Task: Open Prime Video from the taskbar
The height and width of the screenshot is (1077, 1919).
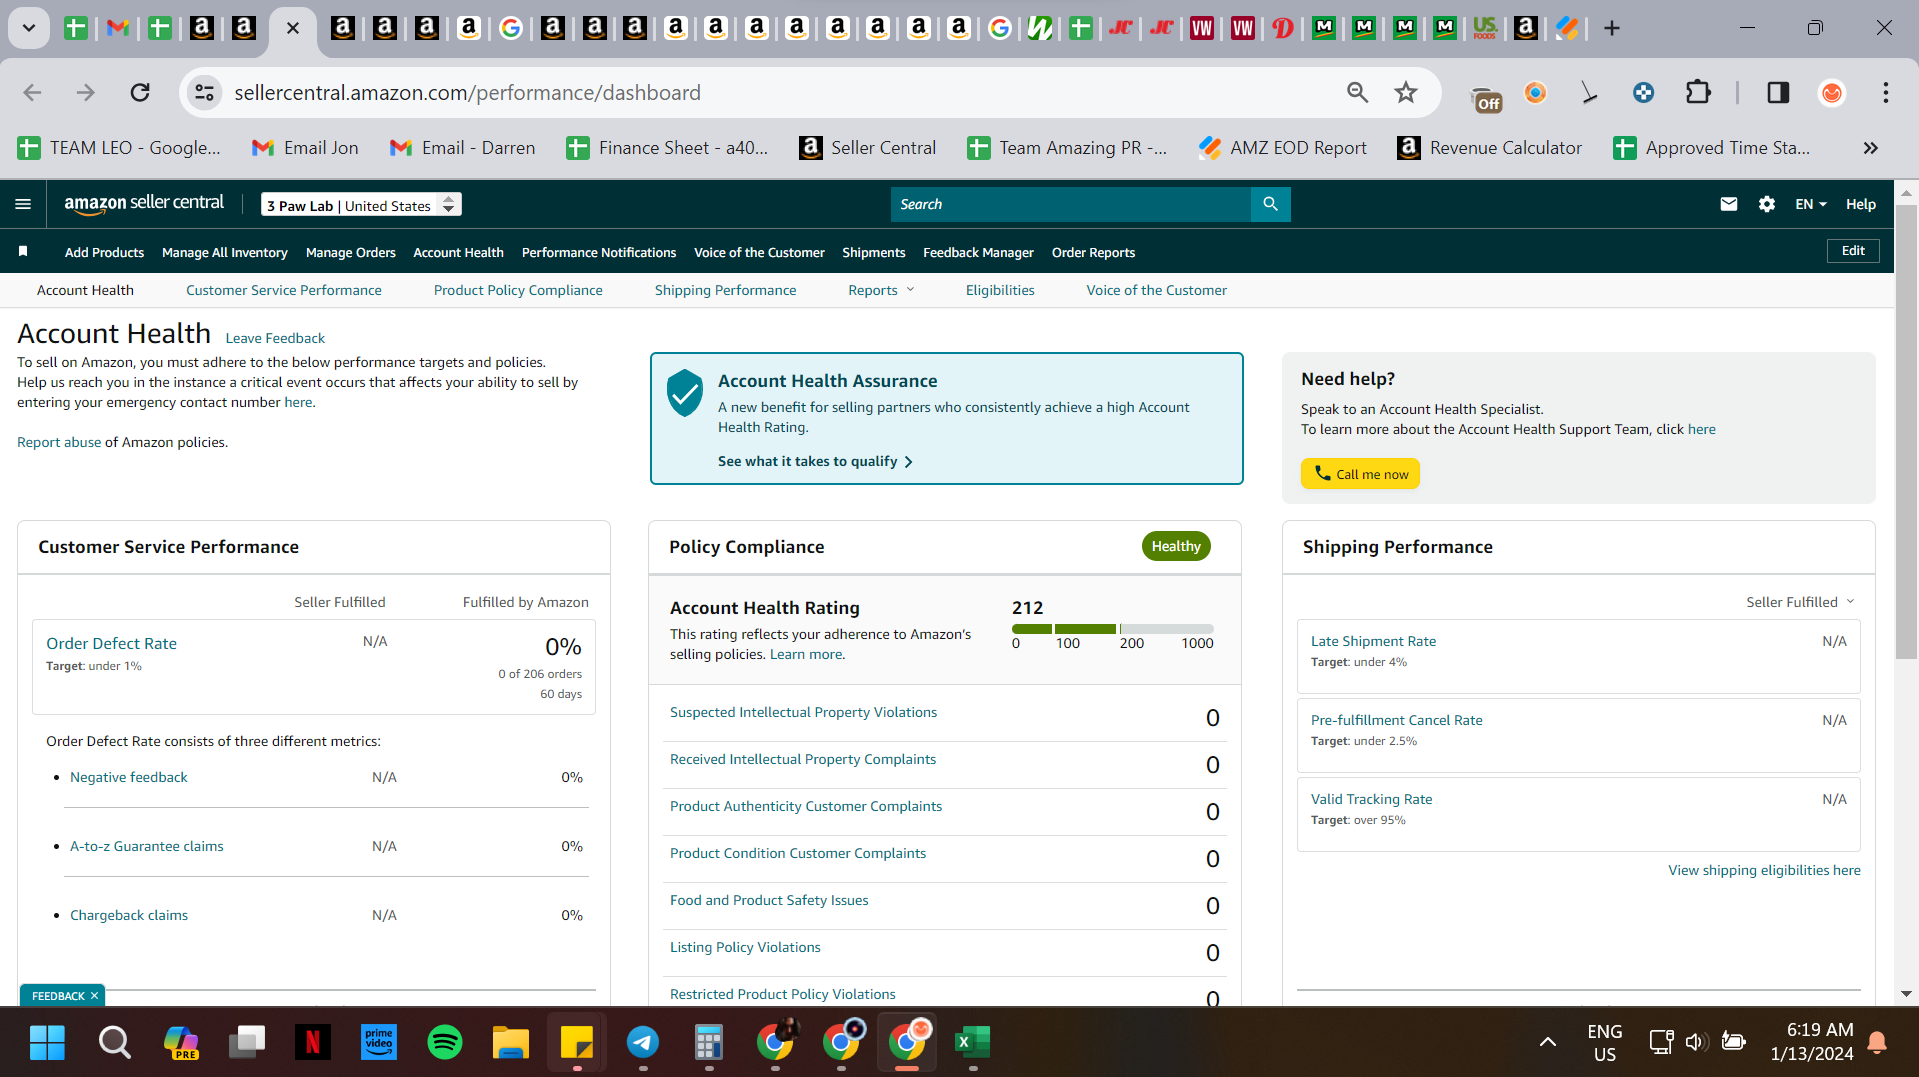Action: click(x=379, y=1042)
